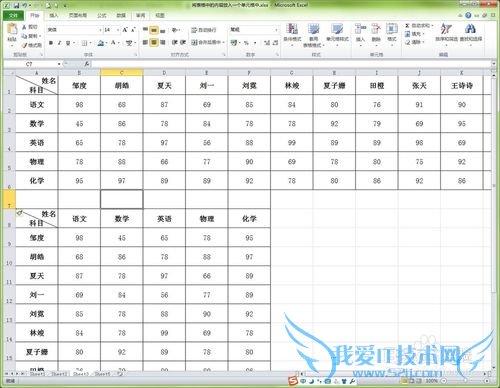
Task: Click the decrease indent icon
Action: coord(175,42)
